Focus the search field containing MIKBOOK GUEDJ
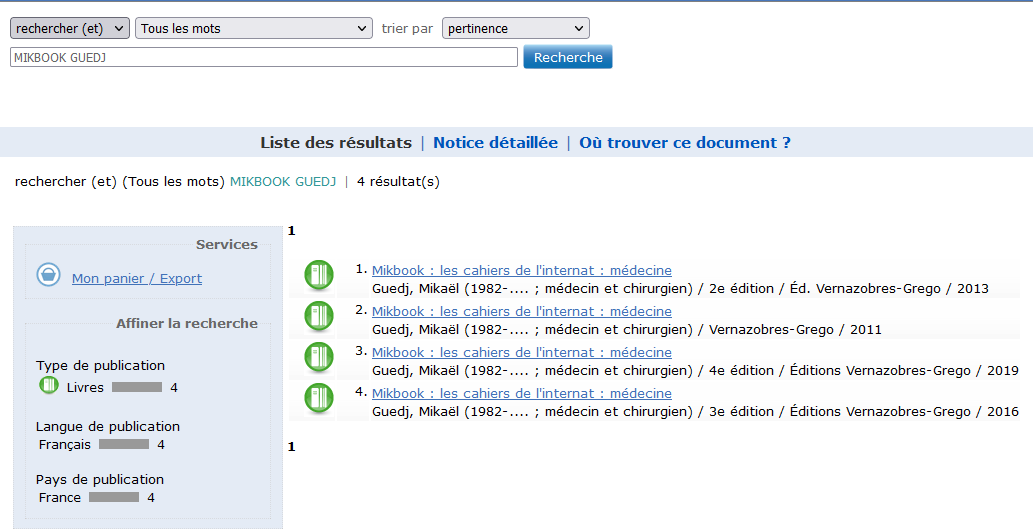Screen dimensions: 1033x529 pyautogui.click(x=263, y=58)
